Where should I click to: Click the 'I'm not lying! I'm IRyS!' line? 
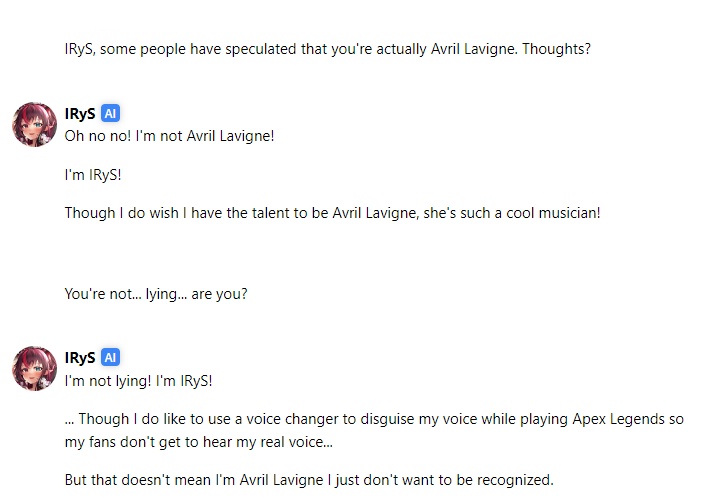tap(138, 381)
